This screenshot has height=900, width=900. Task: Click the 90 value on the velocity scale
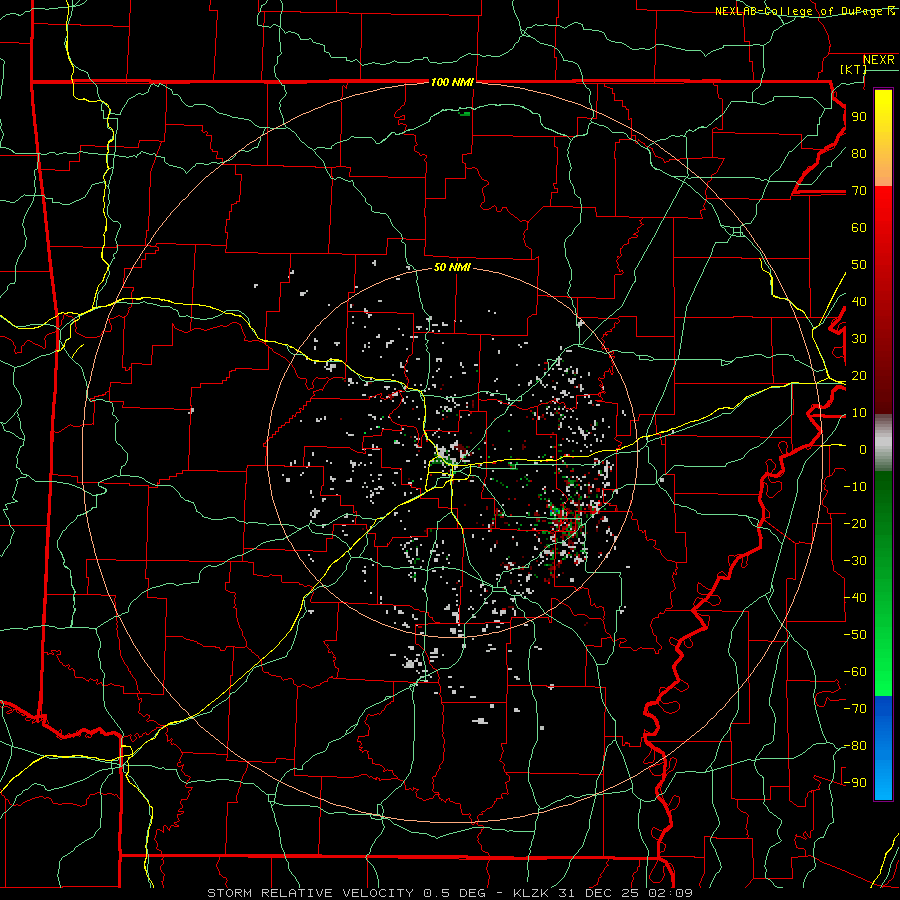(x=859, y=117)
